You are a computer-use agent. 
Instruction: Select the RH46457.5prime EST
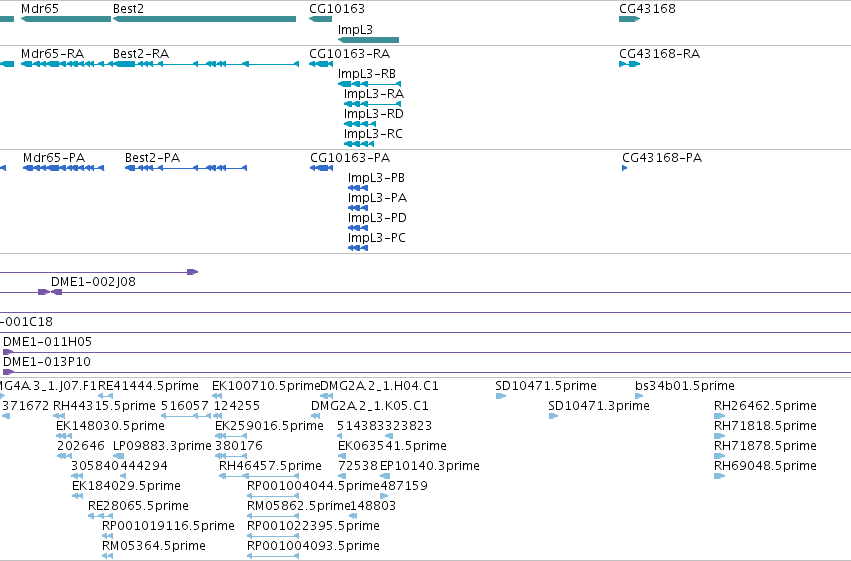[259, 476]
